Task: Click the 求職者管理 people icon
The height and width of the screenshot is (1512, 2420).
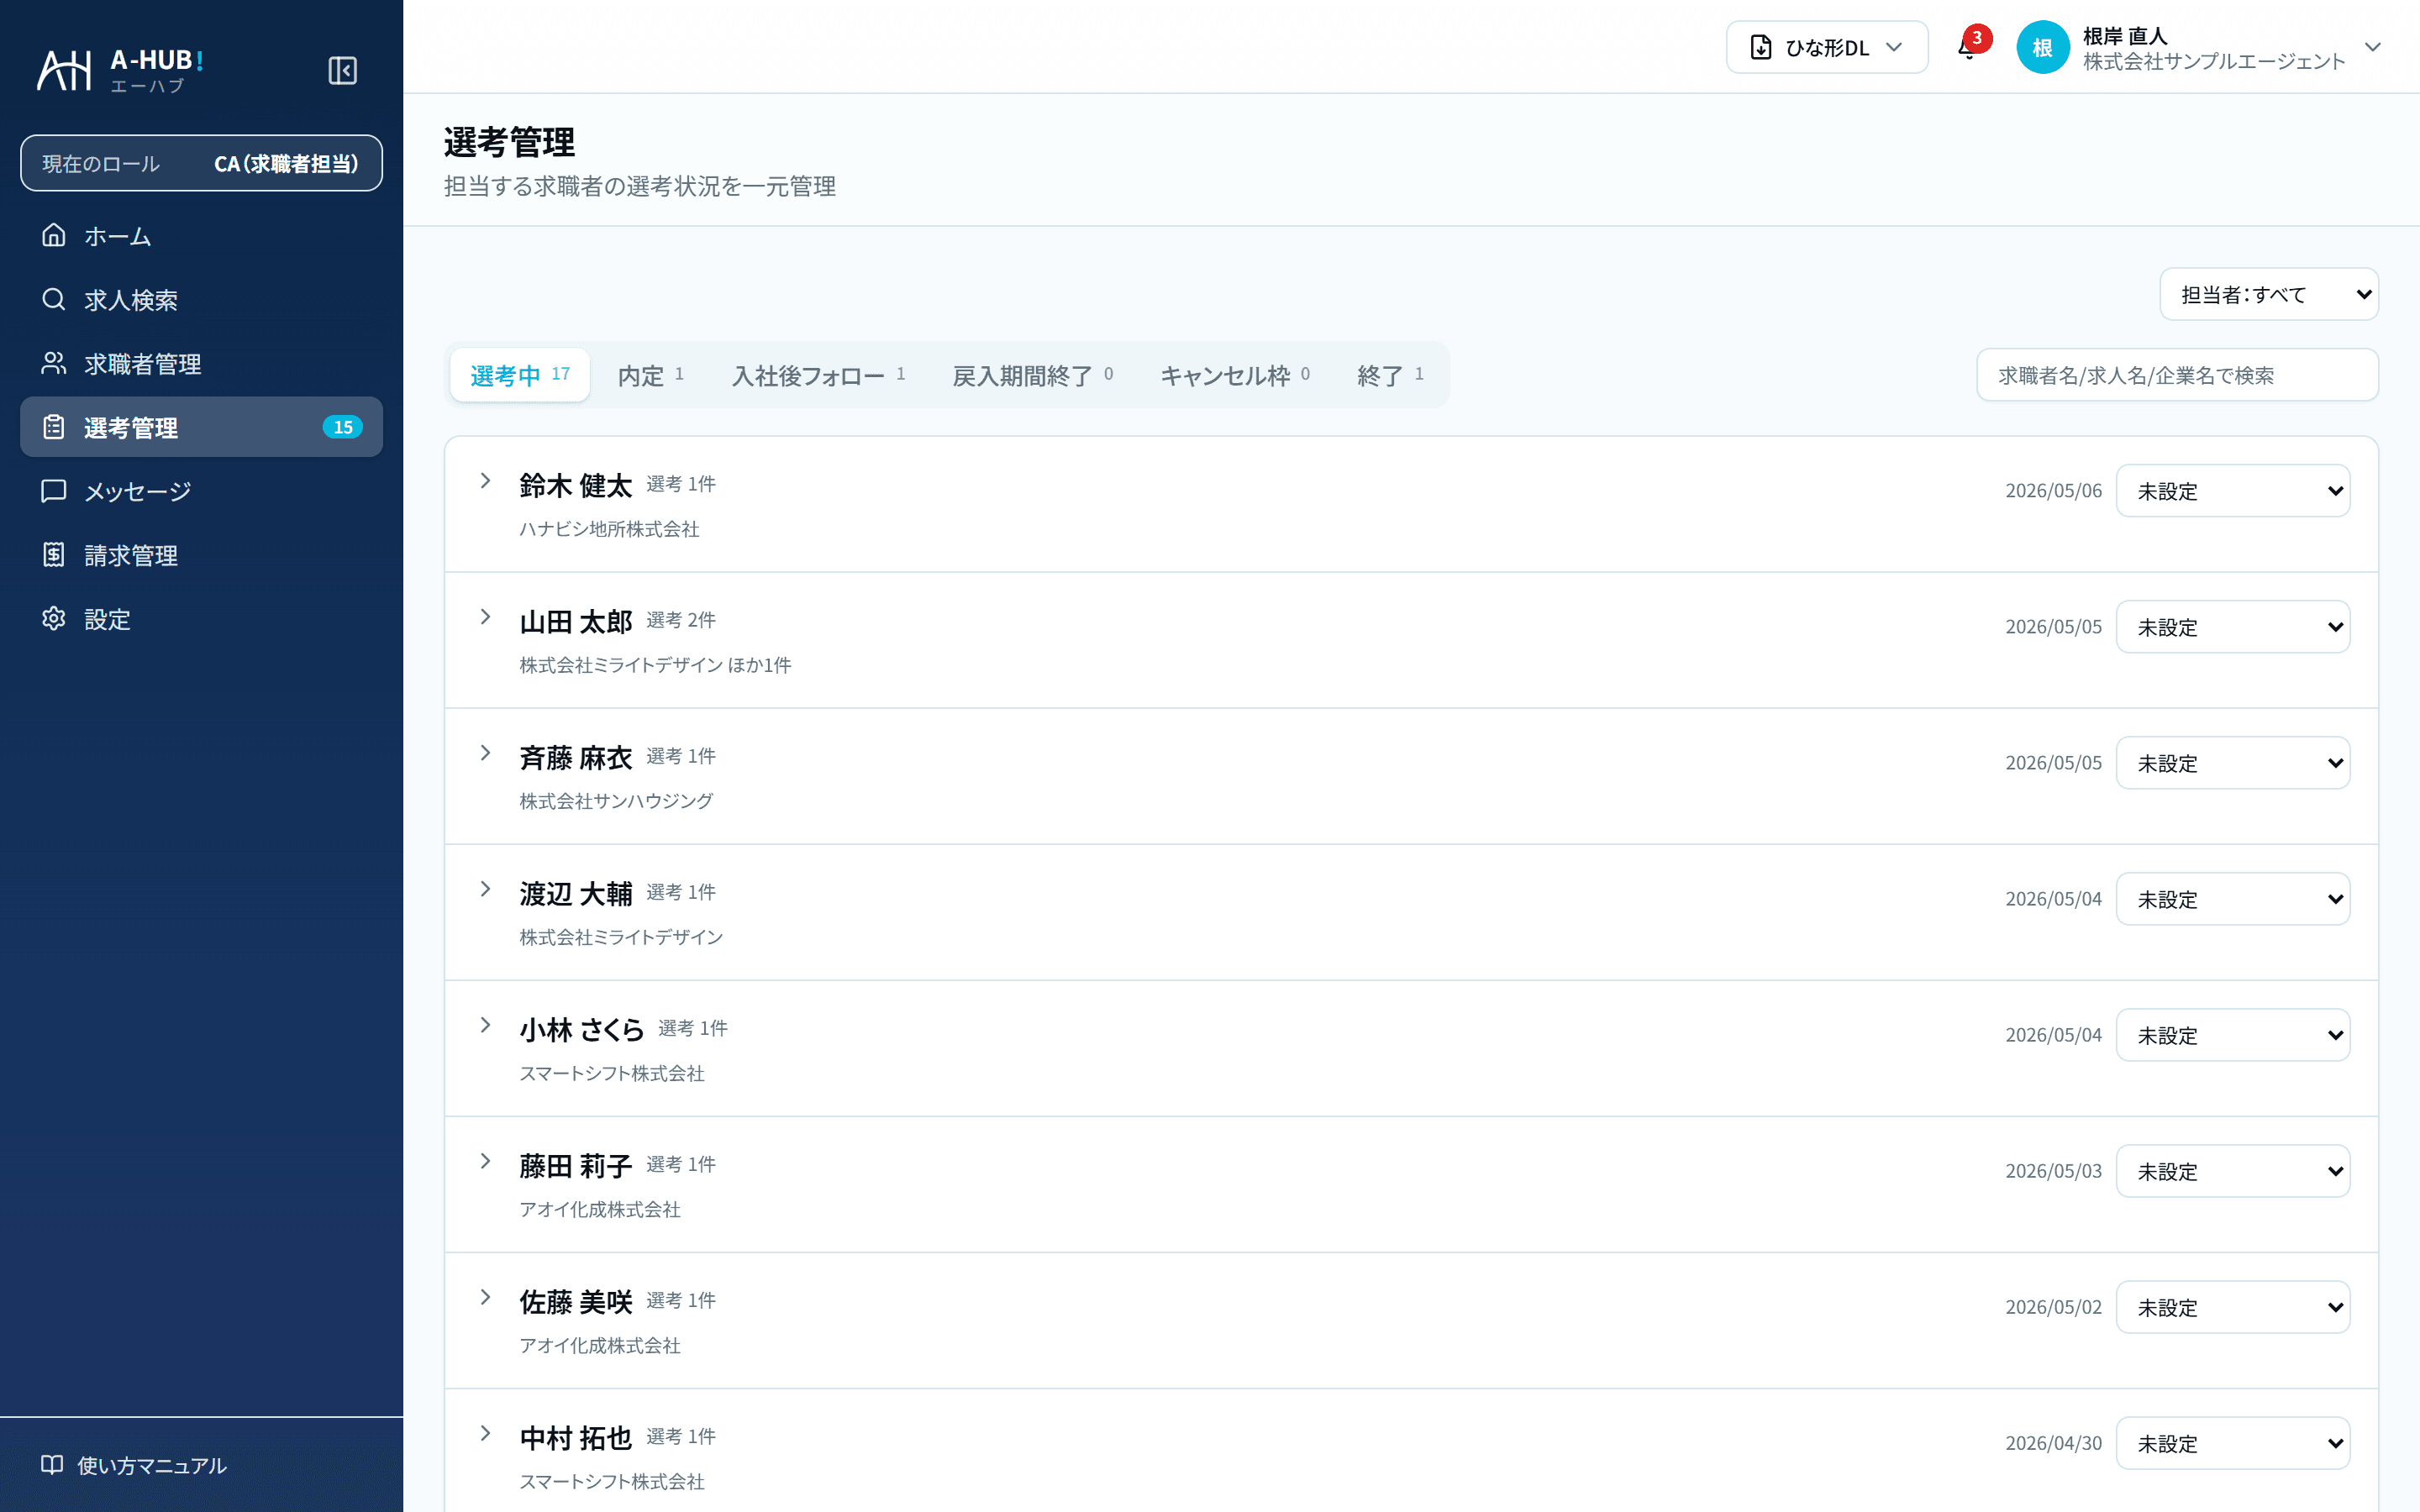Action: click(x=54, y=363)
